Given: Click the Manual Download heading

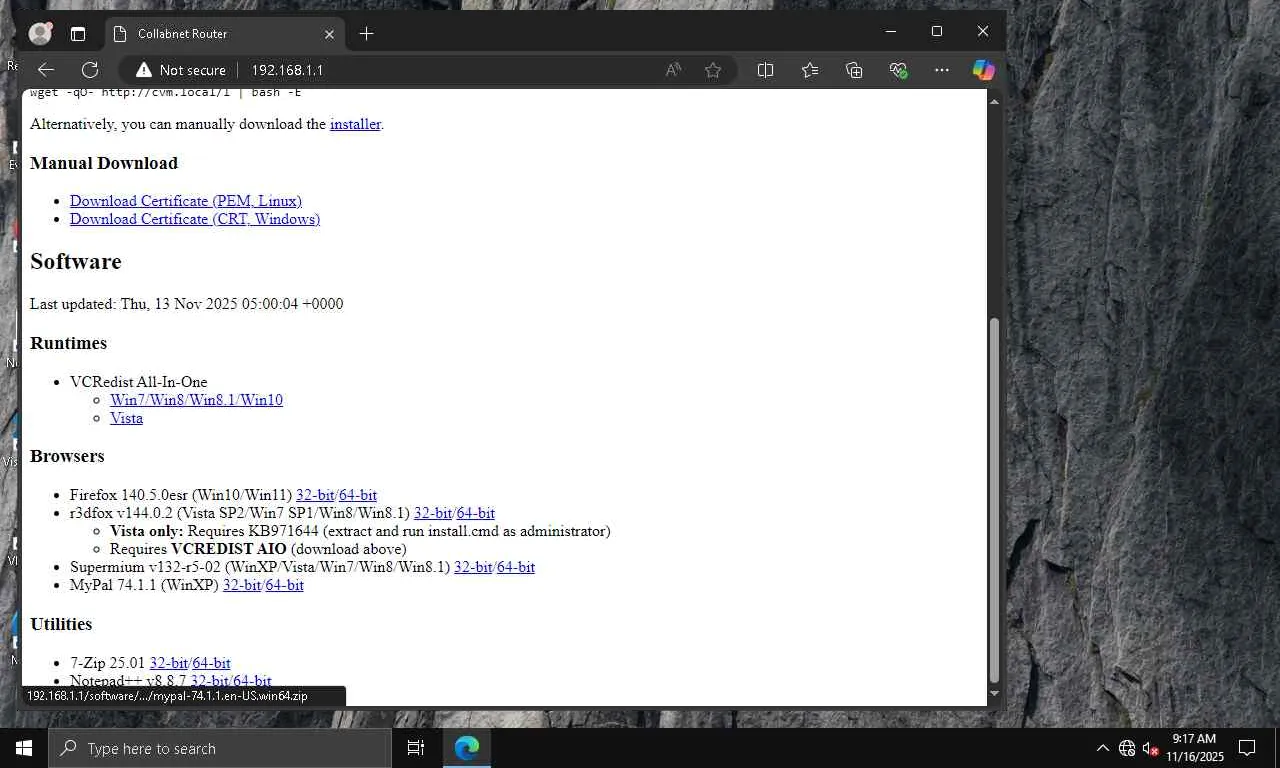Looking at the screenshot, I should 104,163.
